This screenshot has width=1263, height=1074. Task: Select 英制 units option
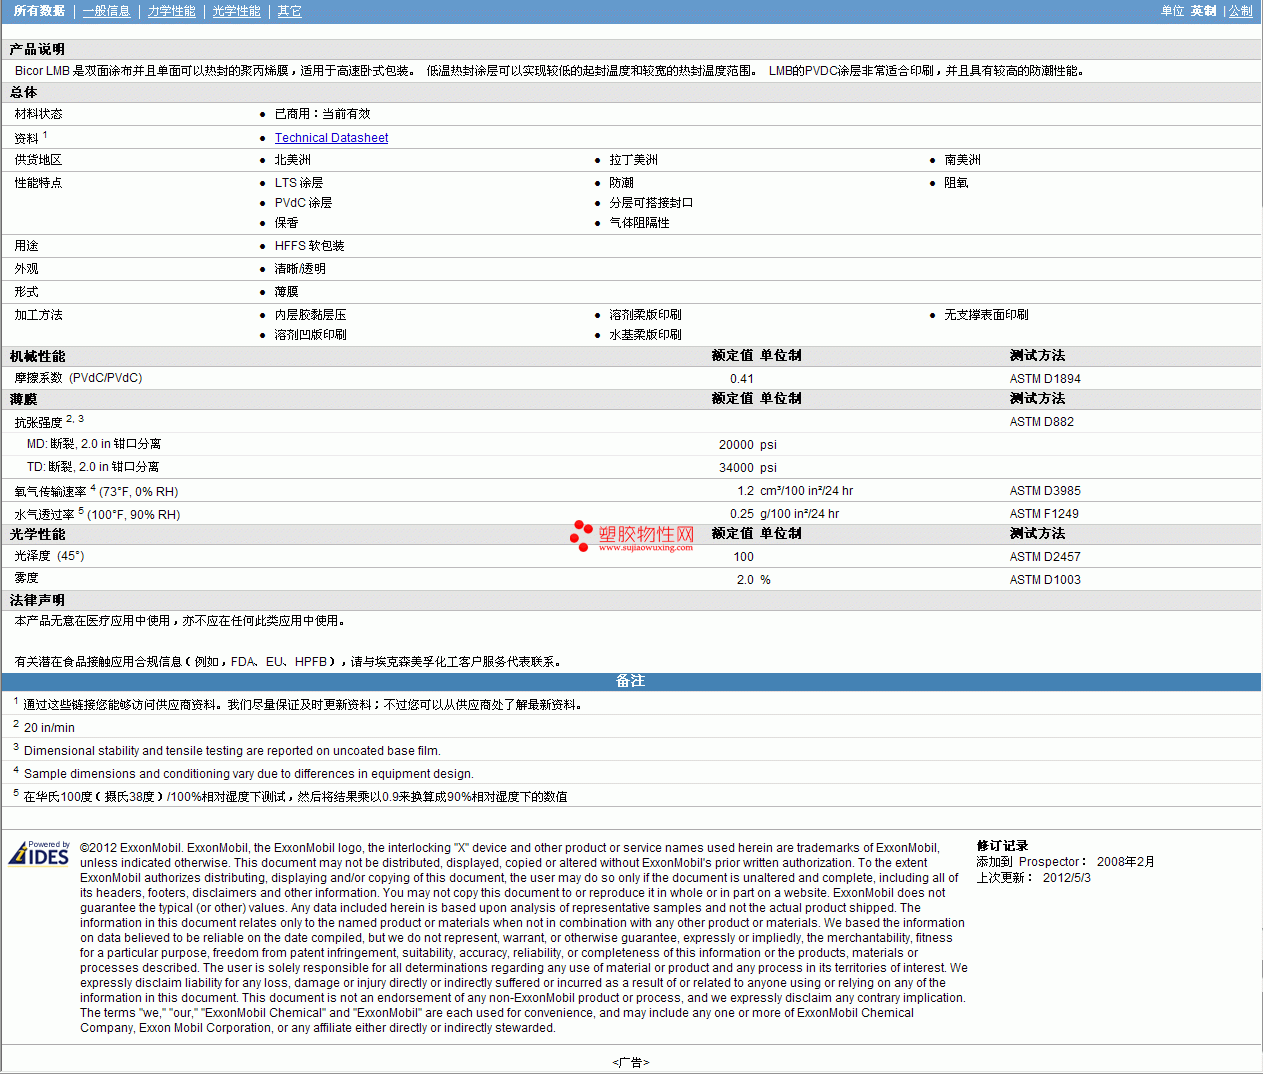pos(1204,11)
